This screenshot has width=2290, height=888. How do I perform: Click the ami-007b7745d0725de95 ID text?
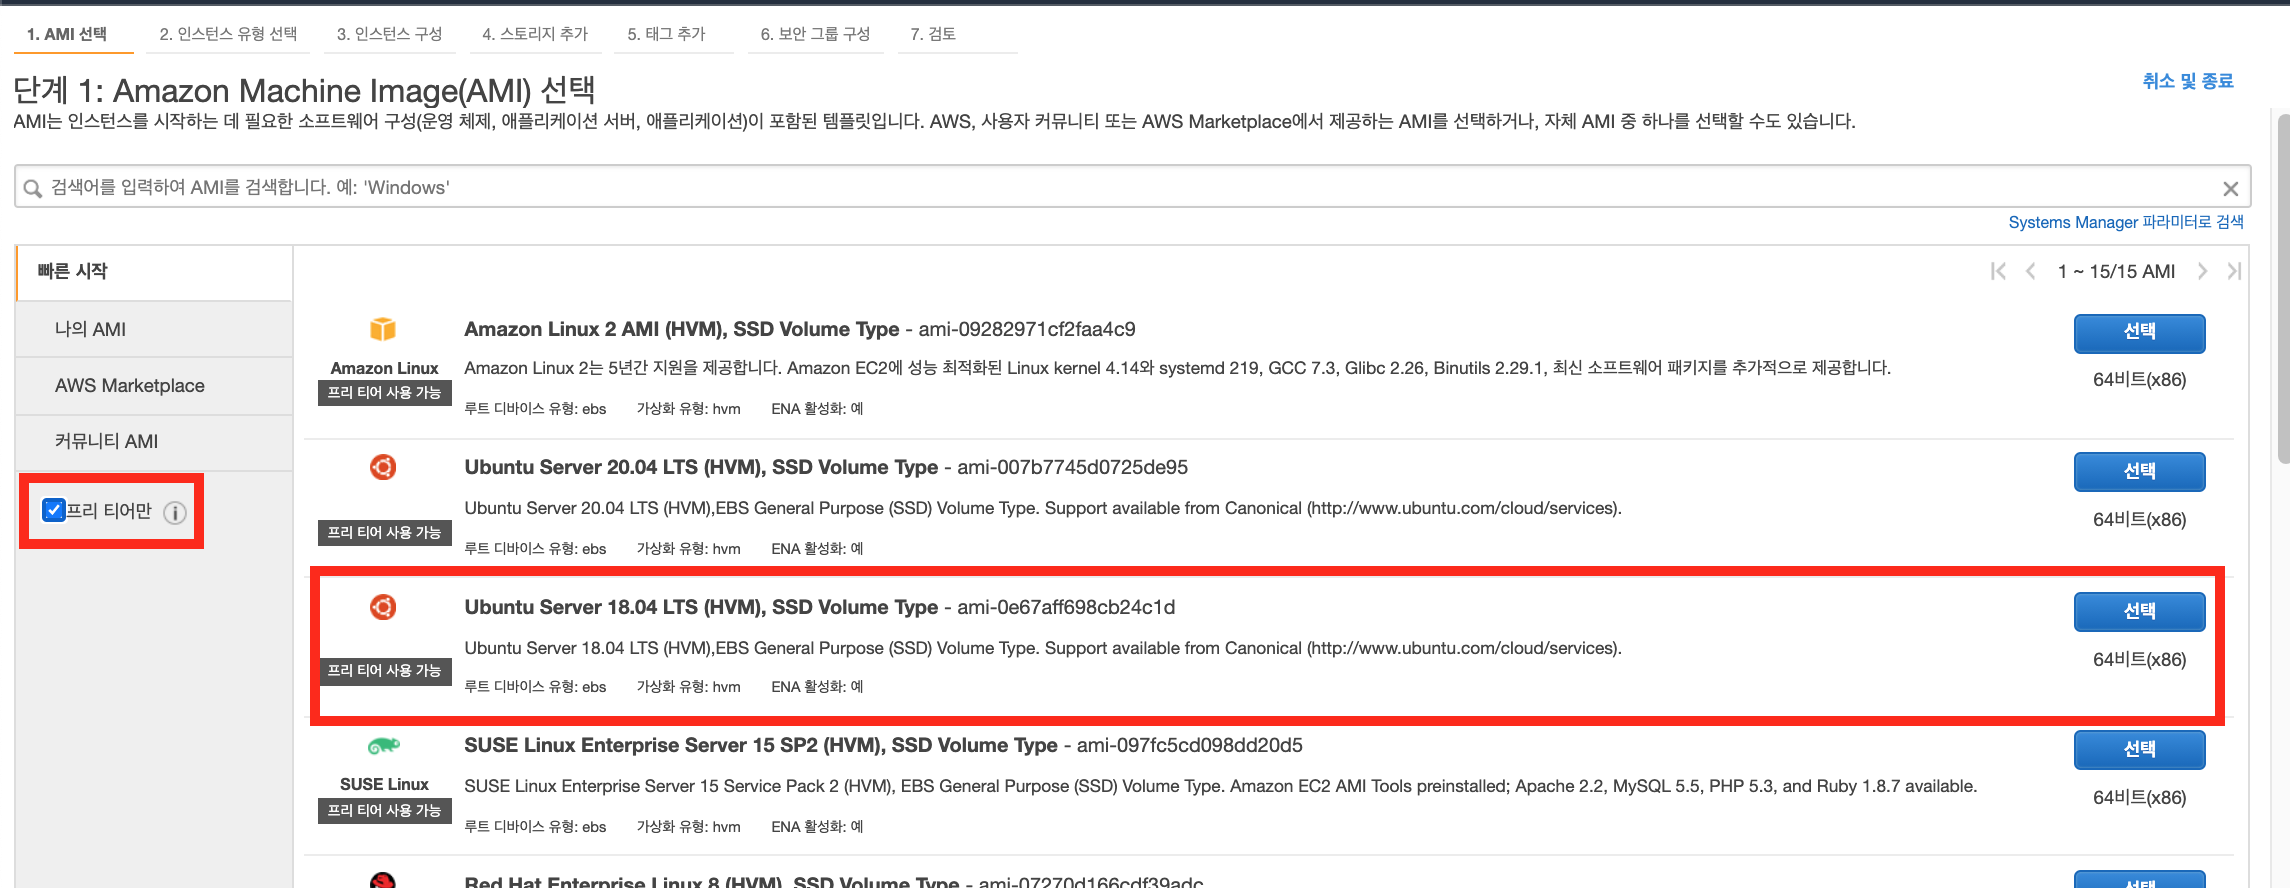[x=1072, y=467]
